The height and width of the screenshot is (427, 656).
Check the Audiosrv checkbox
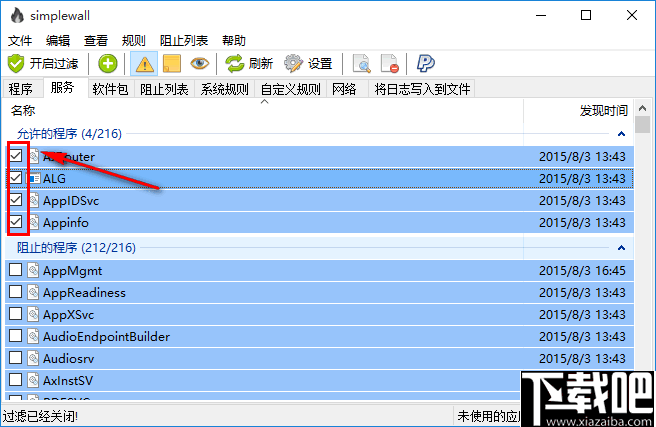coord(15,358)
